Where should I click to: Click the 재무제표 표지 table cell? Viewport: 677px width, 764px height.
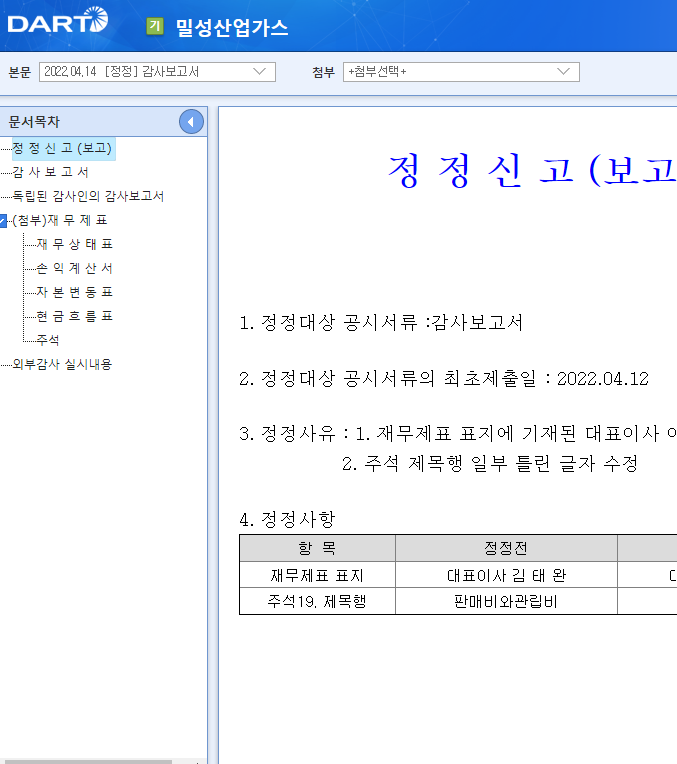coord(317,575)
